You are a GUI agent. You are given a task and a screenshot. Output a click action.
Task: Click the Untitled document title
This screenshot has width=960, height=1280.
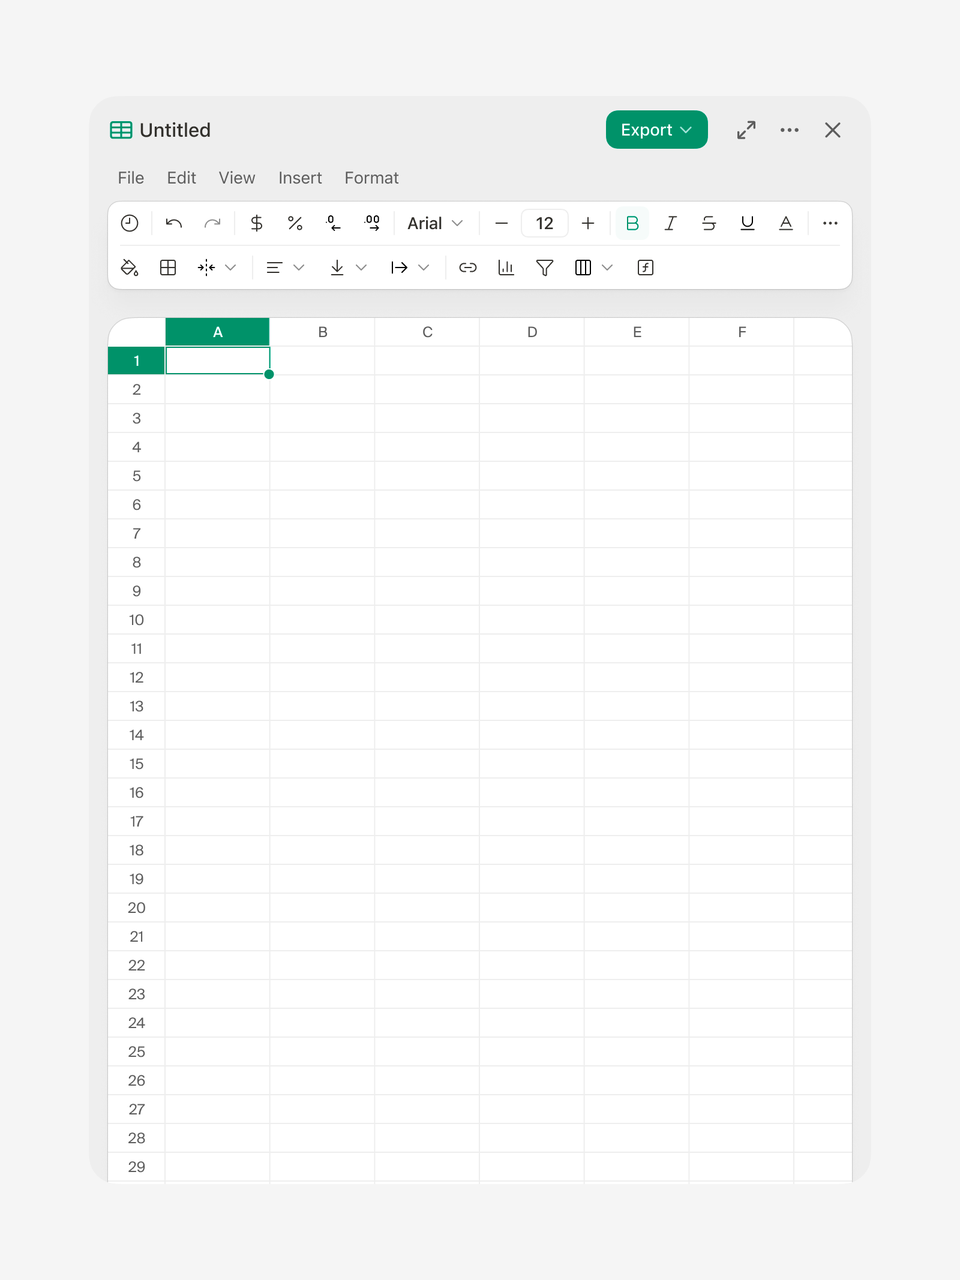[x=175, y=130]
